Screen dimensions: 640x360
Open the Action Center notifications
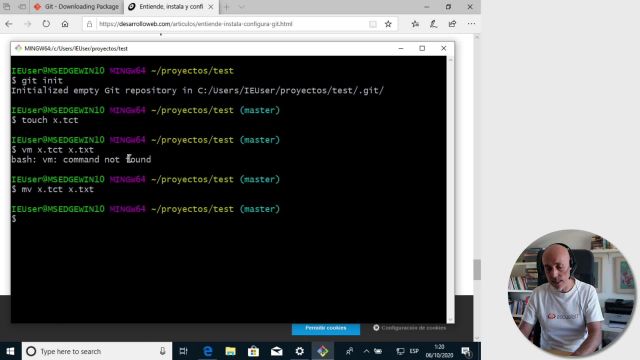(466, 351)
